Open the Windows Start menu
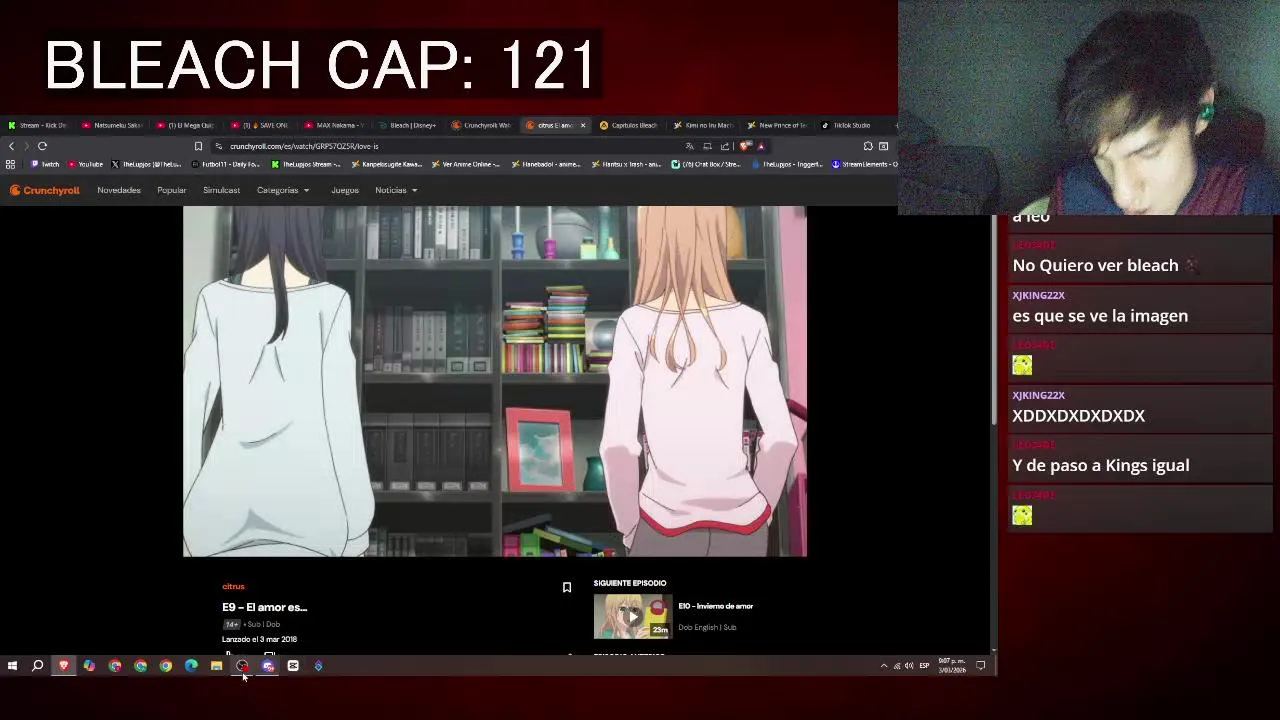Screen dimensions: 1280x720 click(12, 666)
